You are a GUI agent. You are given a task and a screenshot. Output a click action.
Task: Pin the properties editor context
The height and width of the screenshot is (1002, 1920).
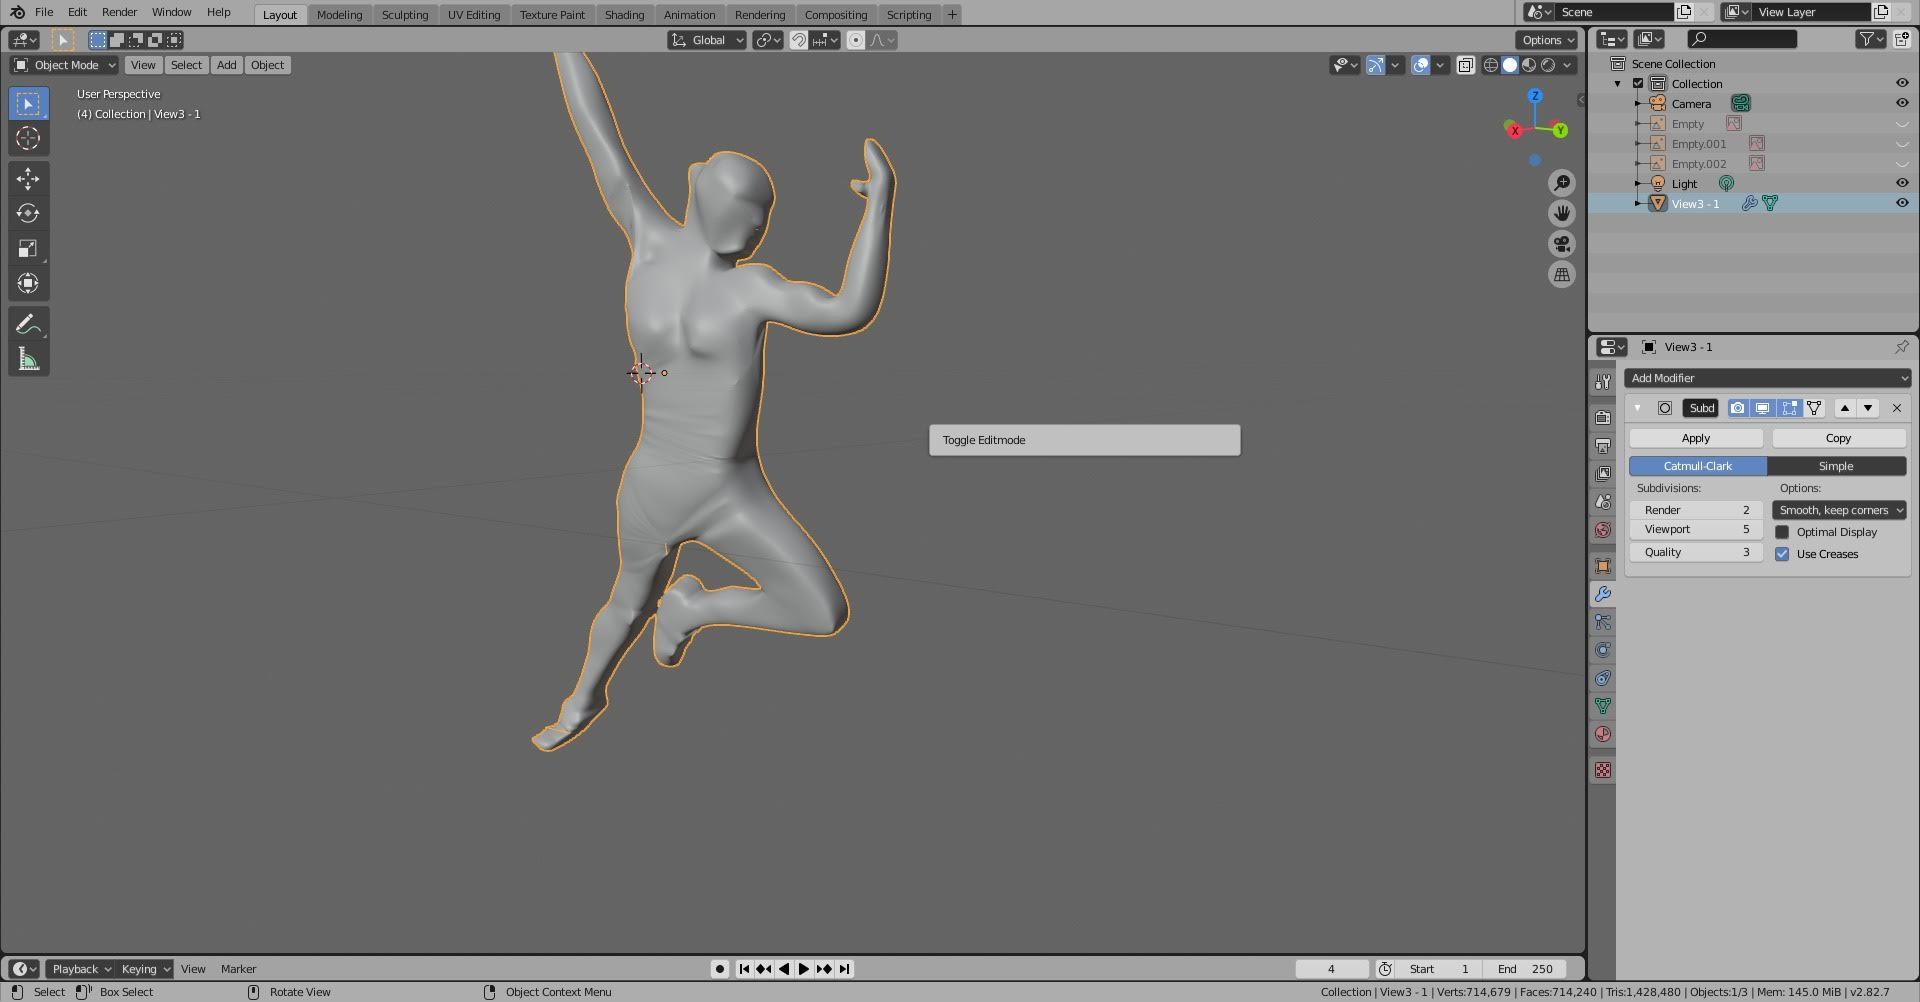coord(1901,347)
